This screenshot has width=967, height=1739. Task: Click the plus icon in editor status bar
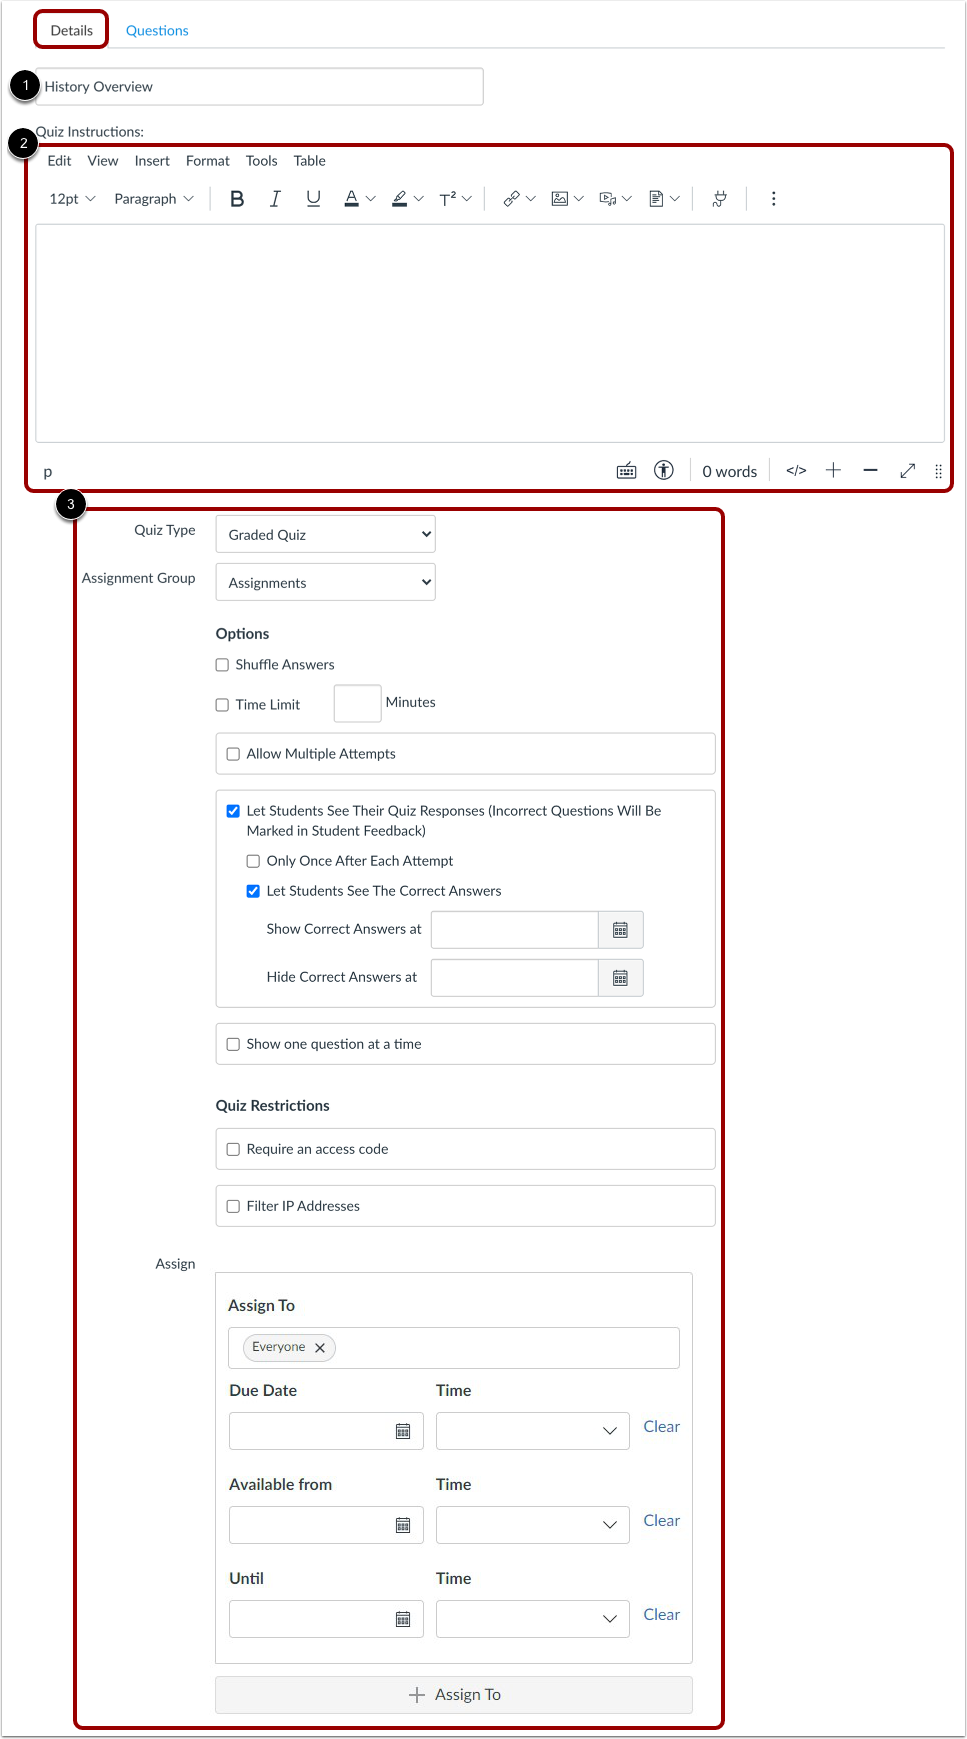pyautogui.click(x=833, y=470)
